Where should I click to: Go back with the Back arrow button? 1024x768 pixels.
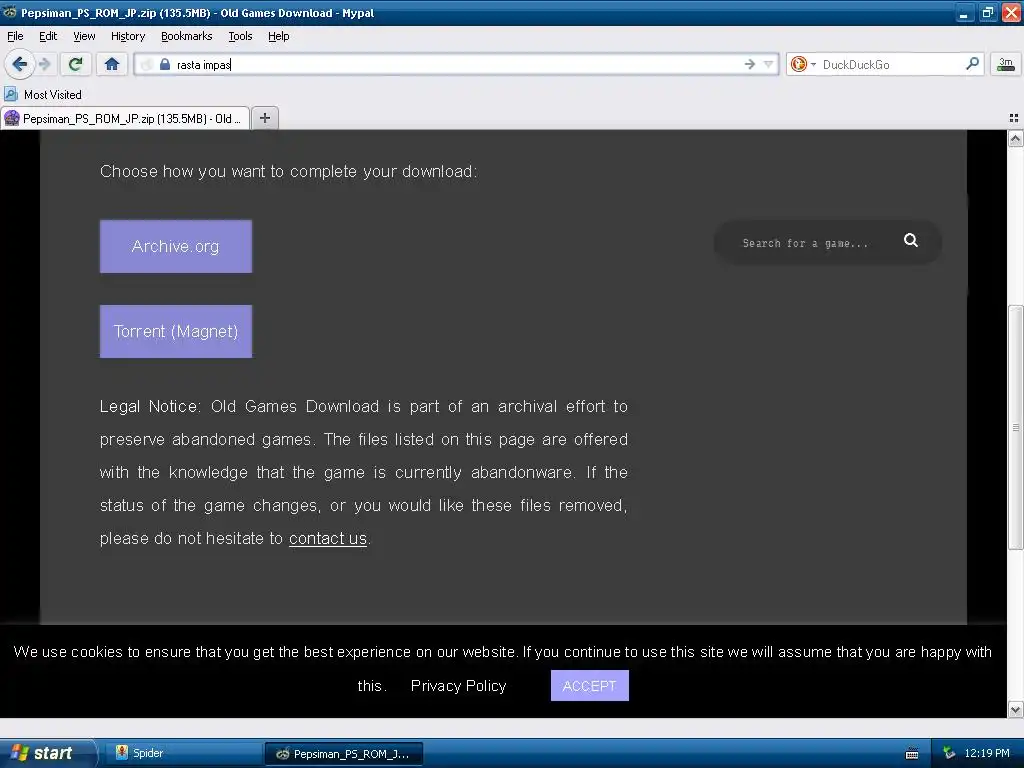[19, 64]
